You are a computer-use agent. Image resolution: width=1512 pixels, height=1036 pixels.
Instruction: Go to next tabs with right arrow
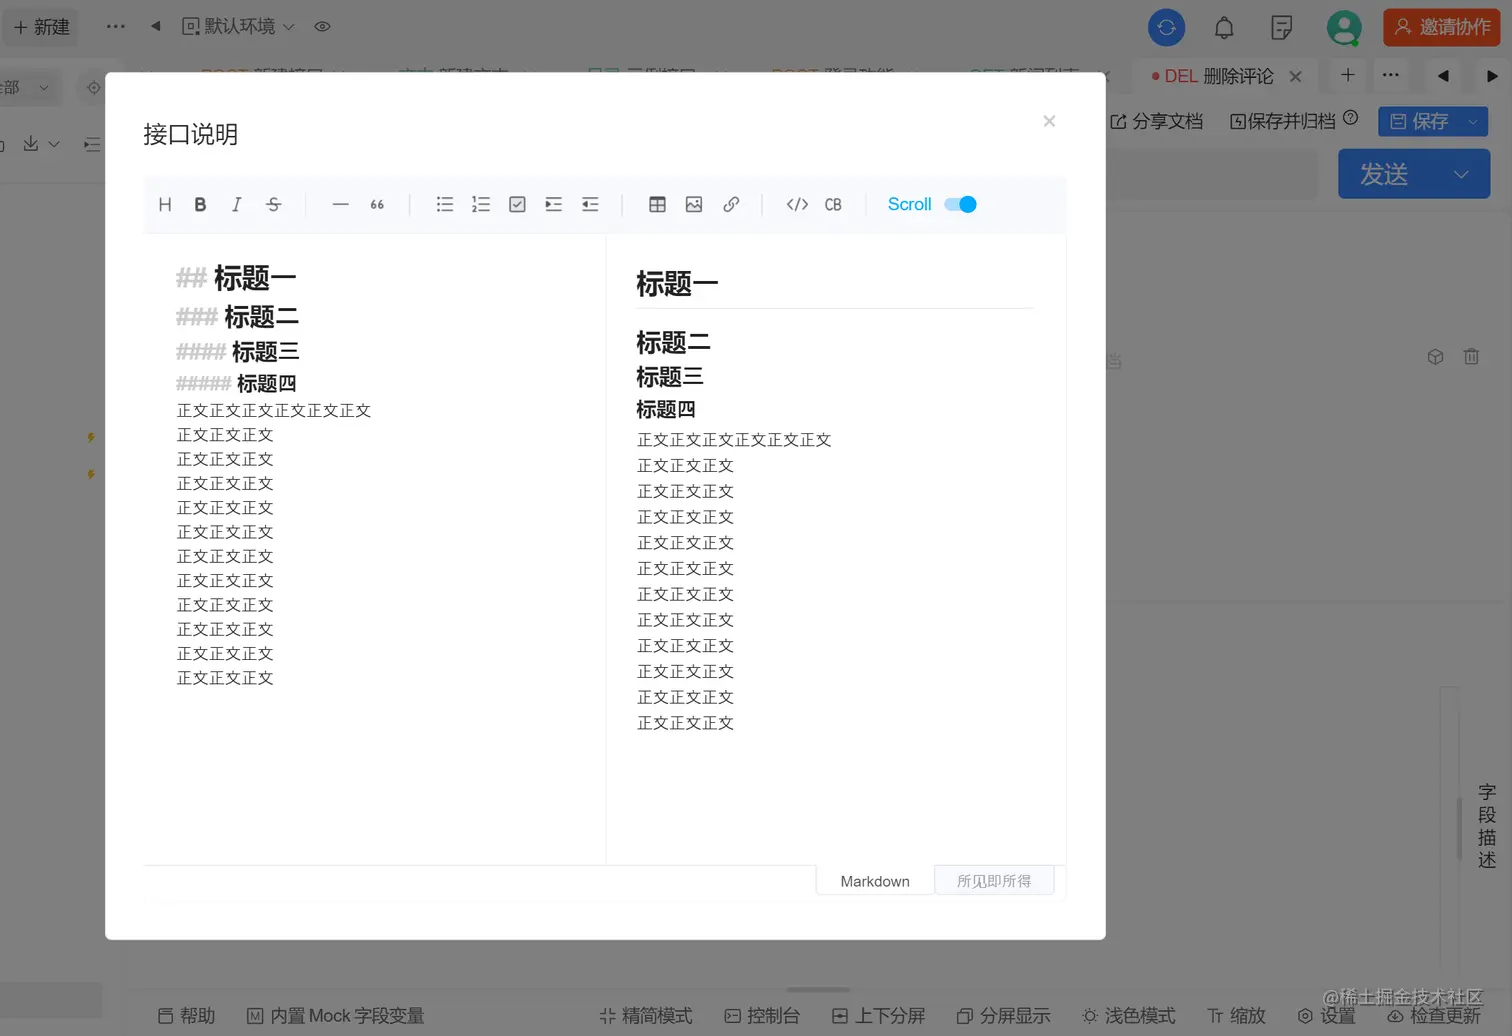point(1491,76)
